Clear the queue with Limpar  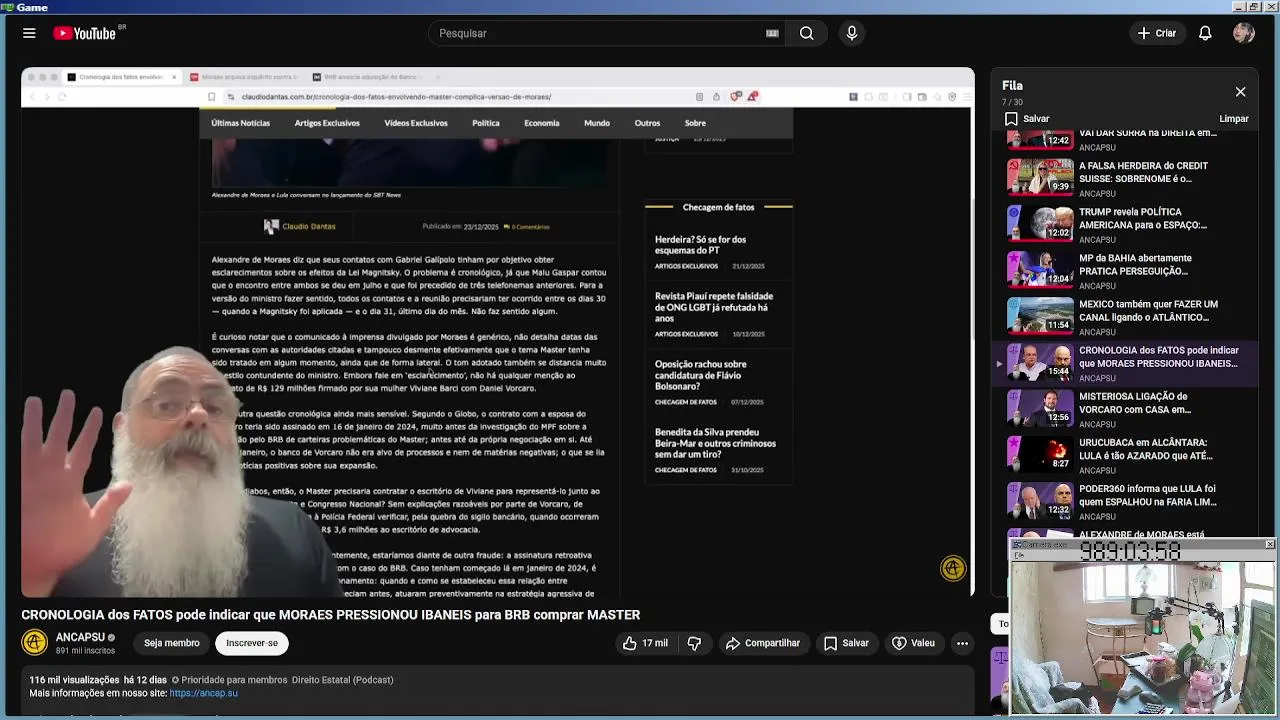click(x=1233, y=118)
